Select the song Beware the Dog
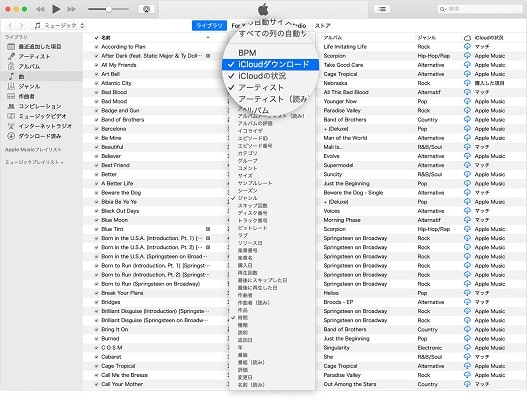 pyautogui.click(x=121, y=193)
